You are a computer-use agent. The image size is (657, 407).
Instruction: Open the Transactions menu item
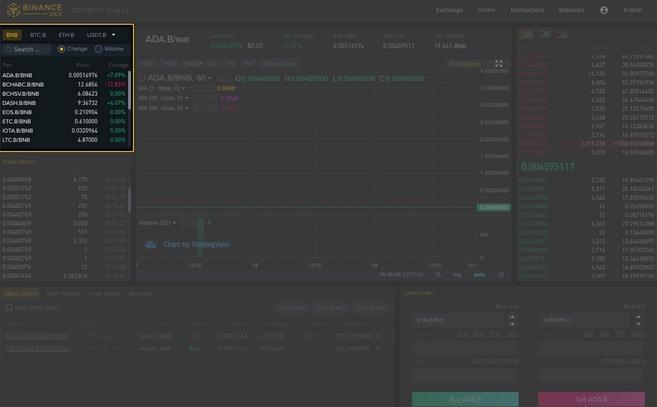pos(527,10)
